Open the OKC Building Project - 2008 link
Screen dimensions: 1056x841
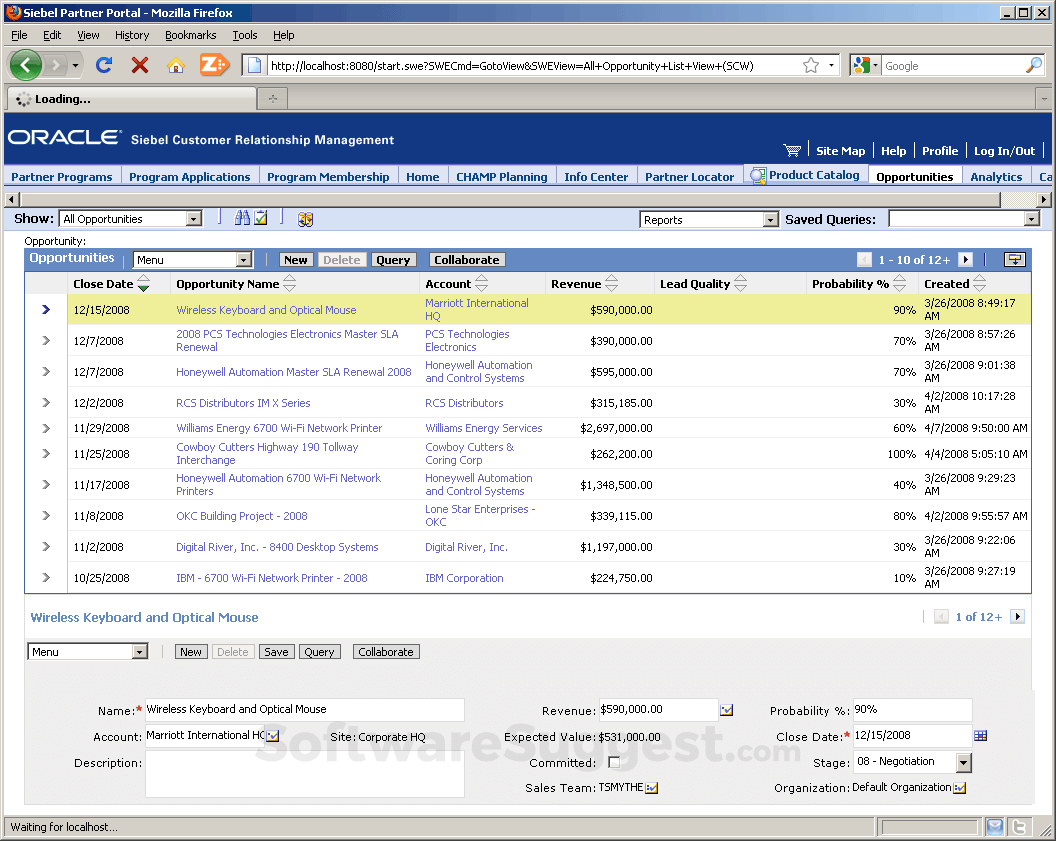[242, 516]
